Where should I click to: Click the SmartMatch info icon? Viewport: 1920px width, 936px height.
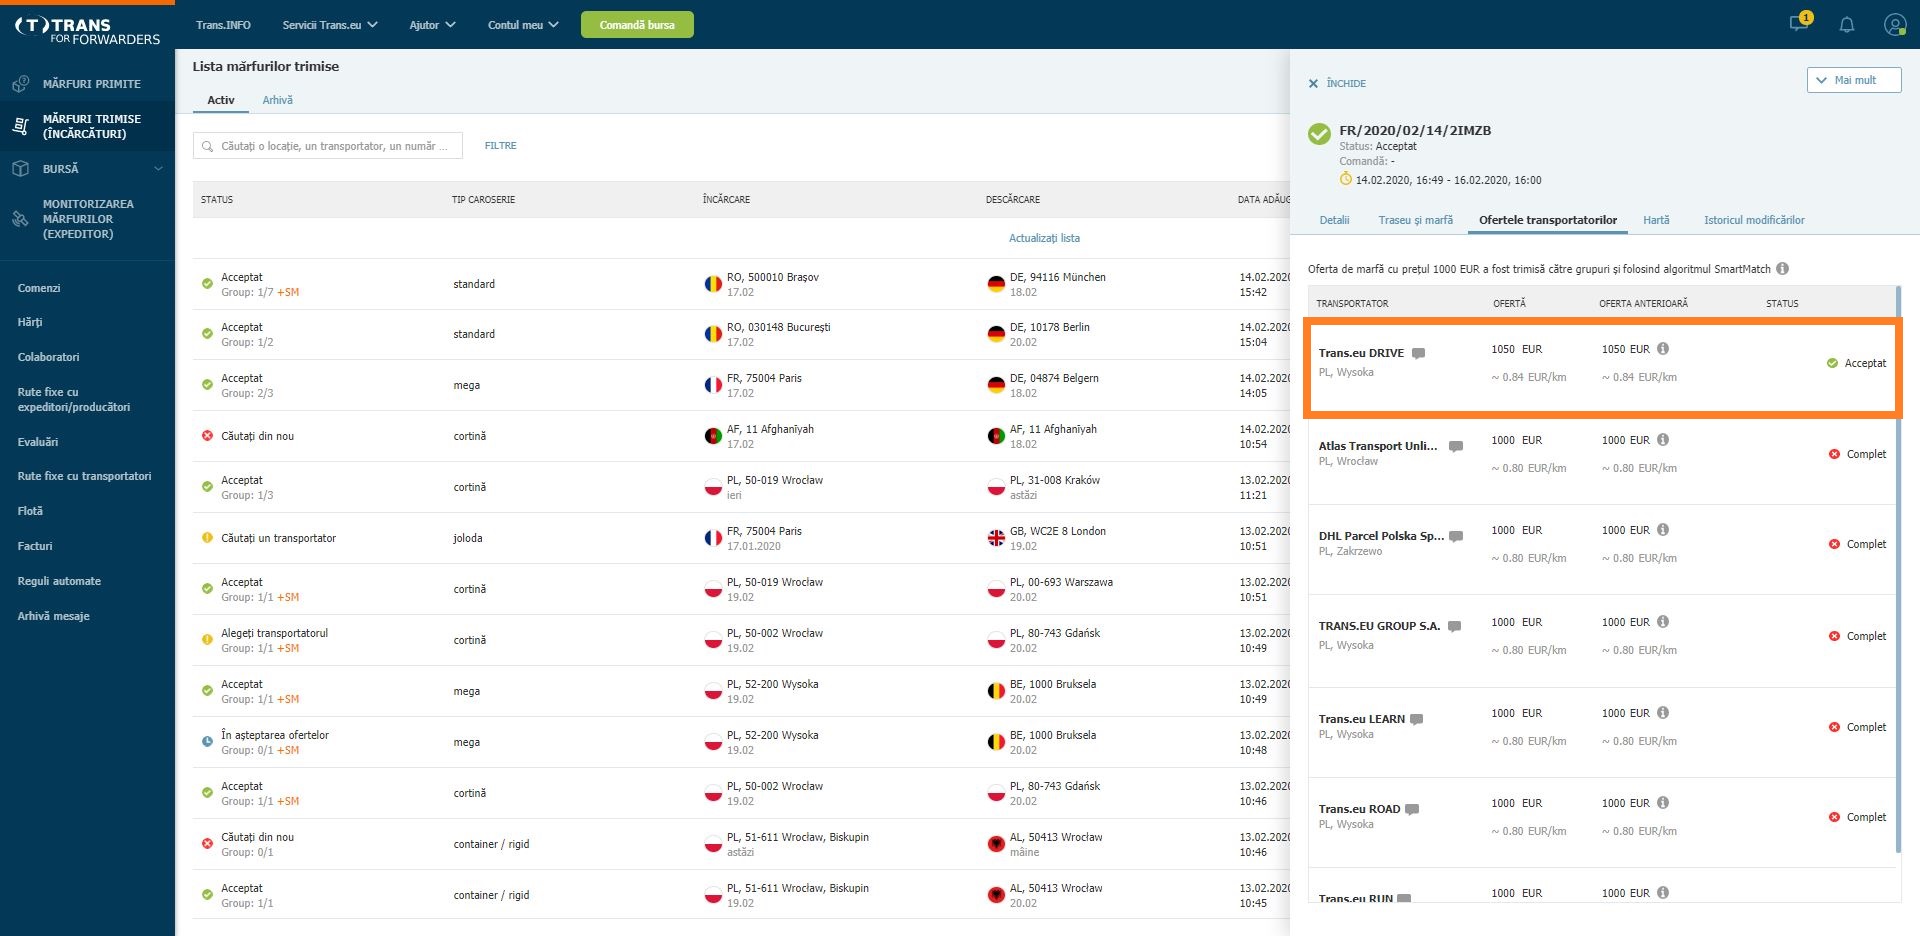click(1782, 269)
